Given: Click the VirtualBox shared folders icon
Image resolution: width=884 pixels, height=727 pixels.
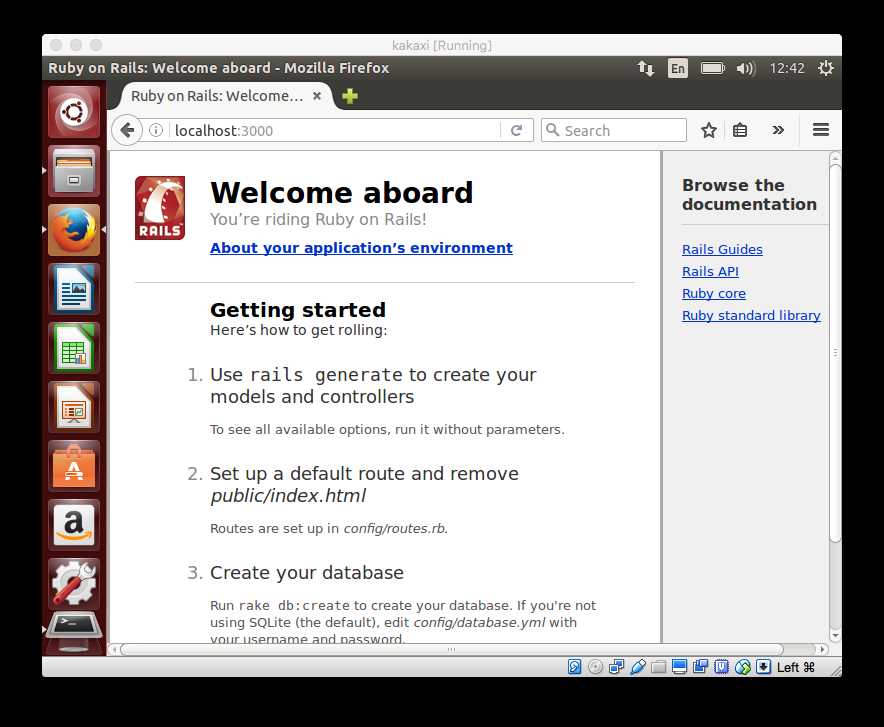Looking at the screenshot, I should 658,667.
